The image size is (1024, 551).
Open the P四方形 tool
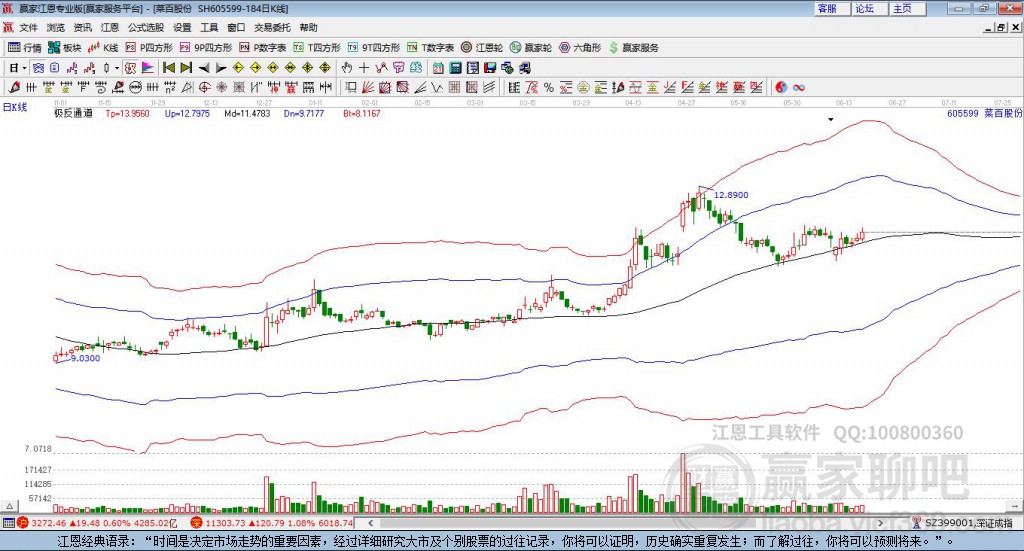click(x=149, y=48)
